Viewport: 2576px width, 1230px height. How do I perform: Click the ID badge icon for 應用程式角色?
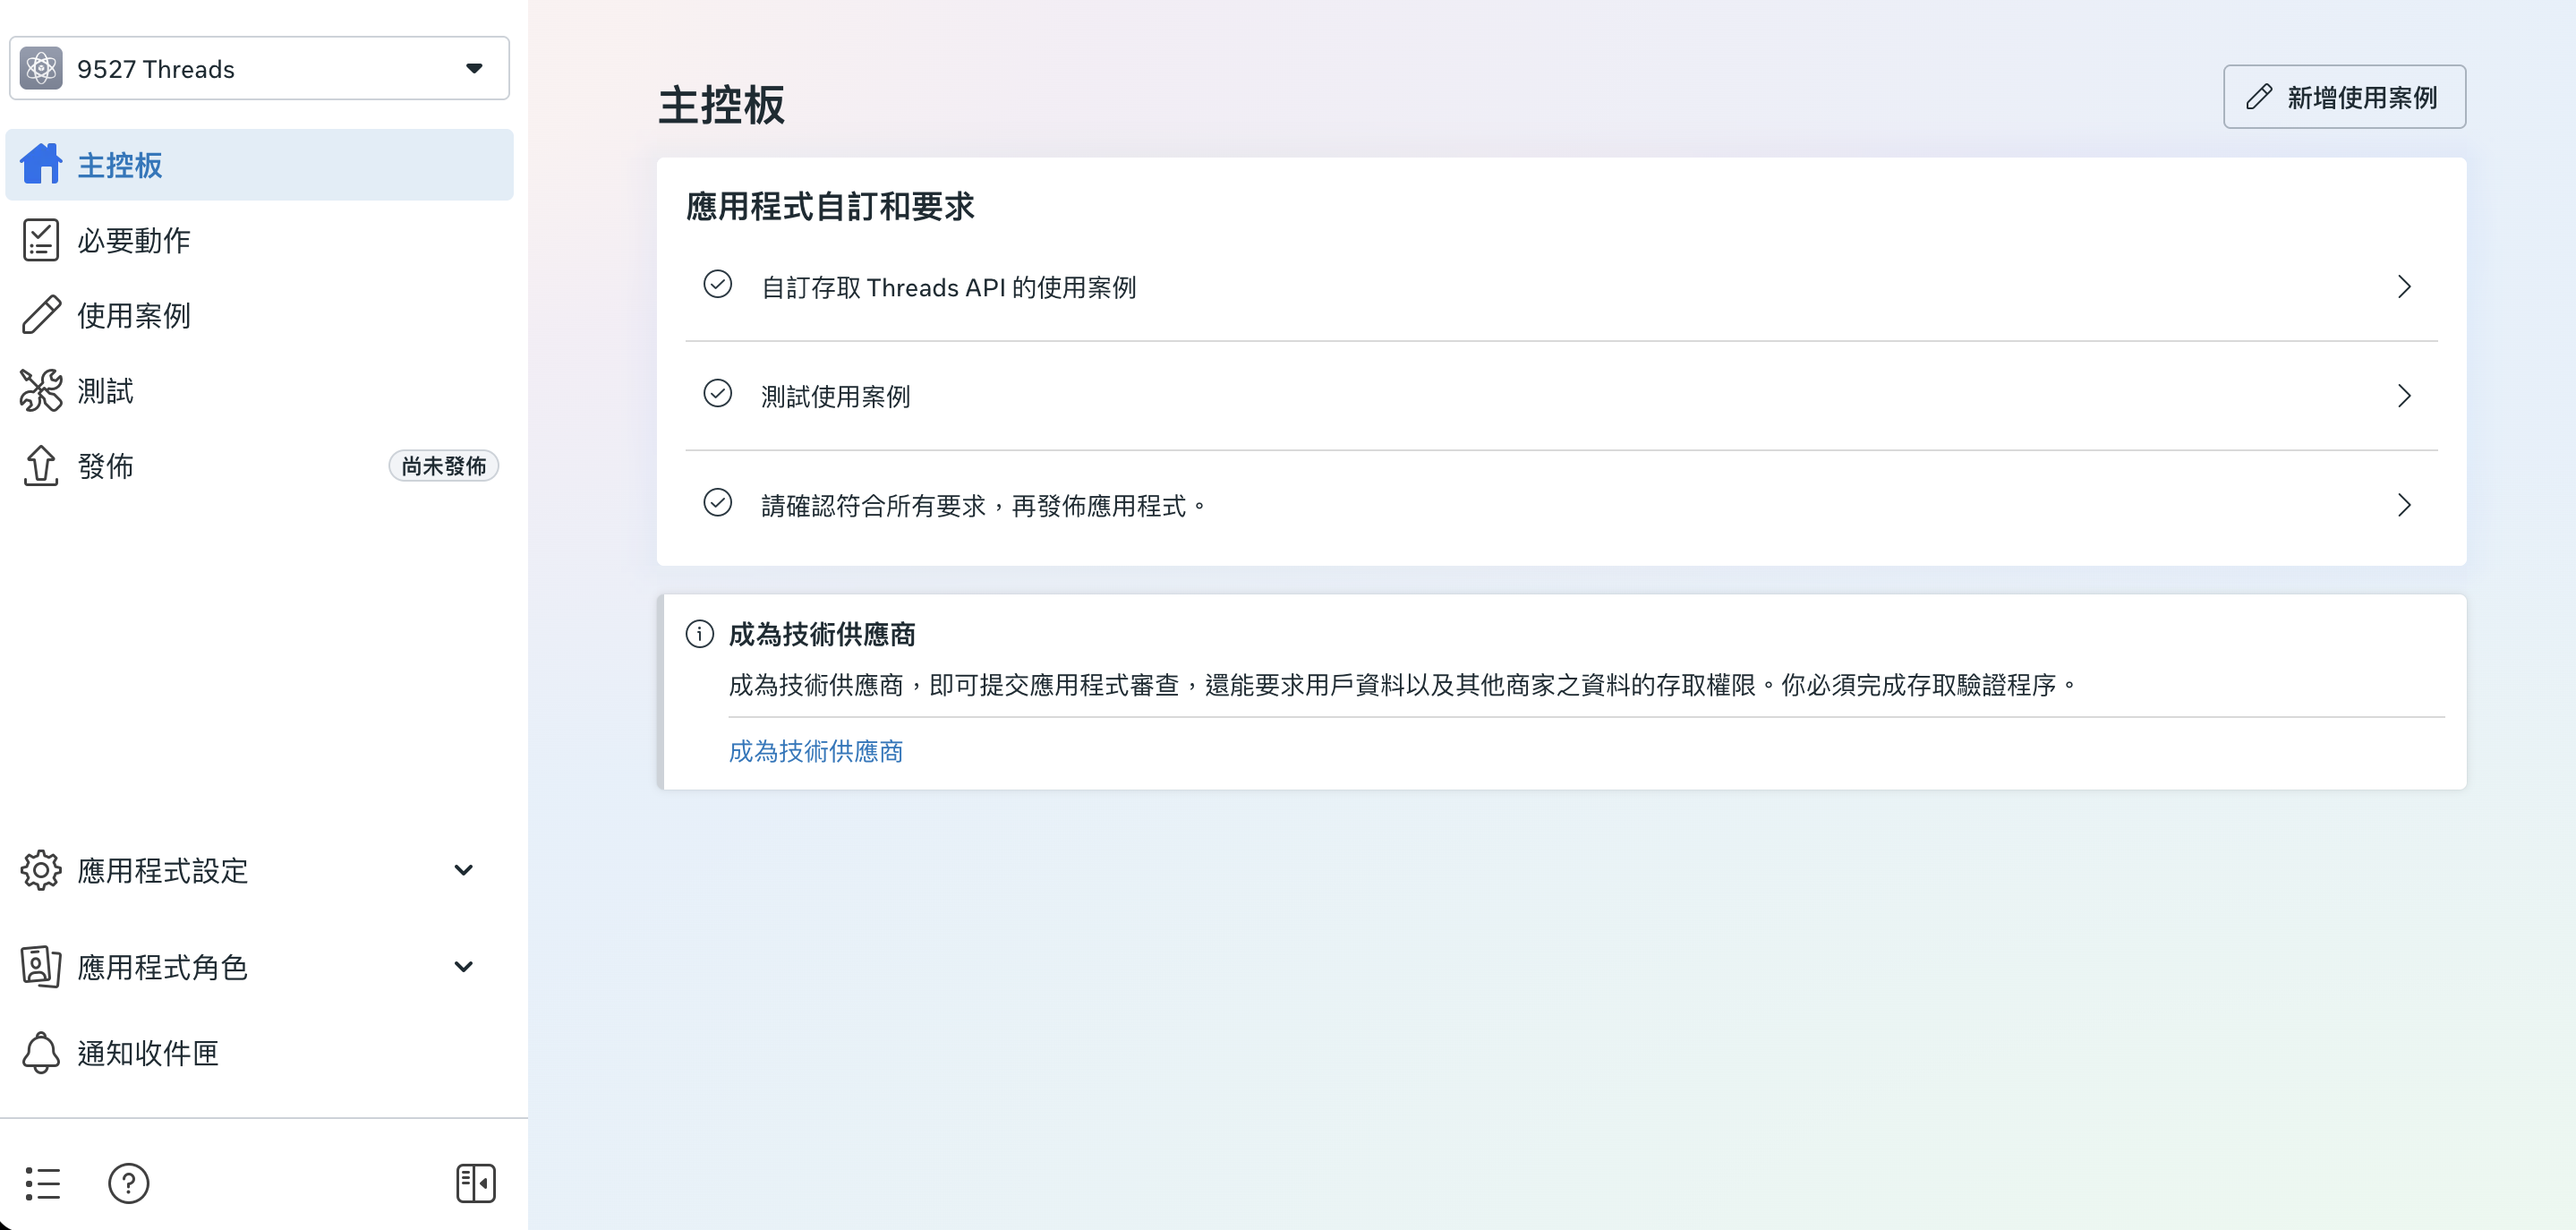click(41, 966)
